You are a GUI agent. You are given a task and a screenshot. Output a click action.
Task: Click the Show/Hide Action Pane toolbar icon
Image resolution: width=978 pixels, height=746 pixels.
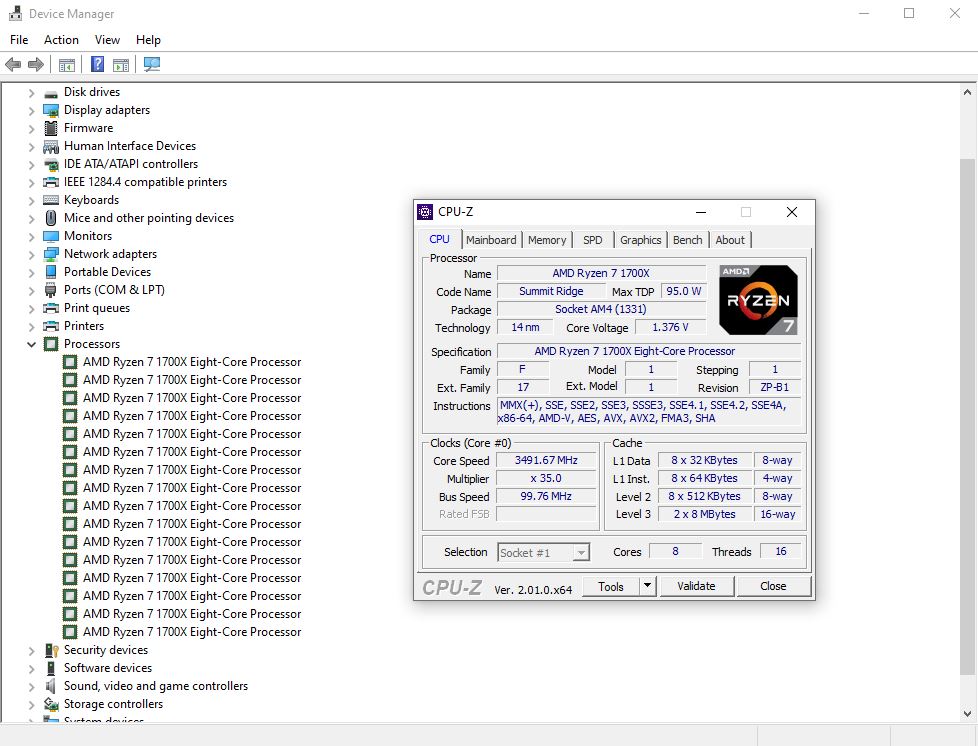121,65
